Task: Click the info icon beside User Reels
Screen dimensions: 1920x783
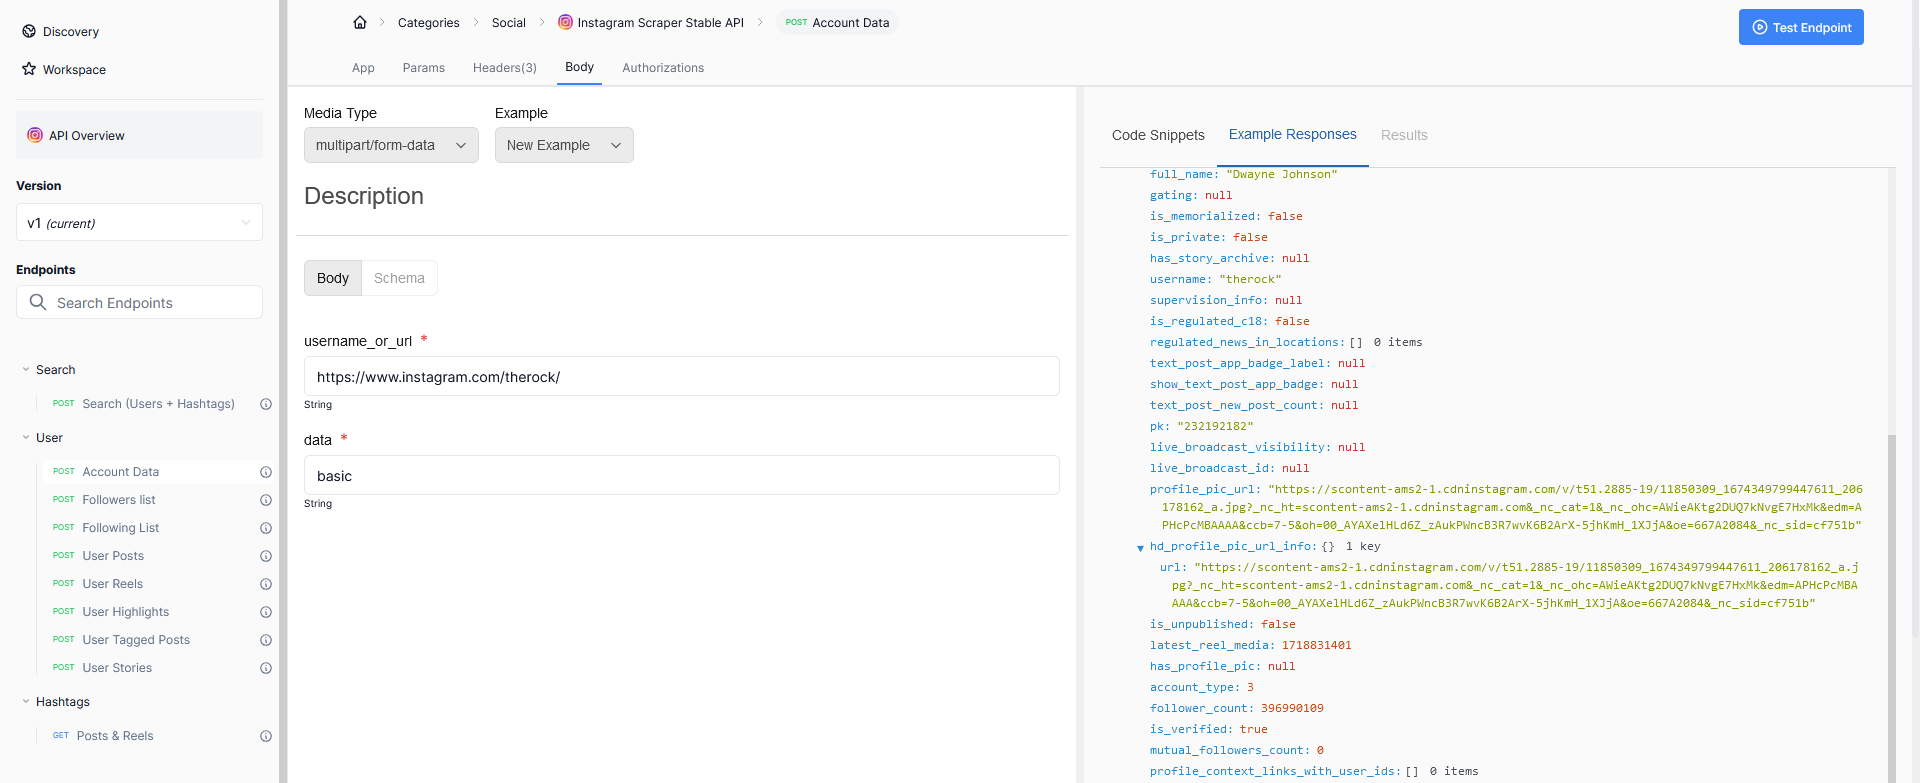Action: (266, 584)
